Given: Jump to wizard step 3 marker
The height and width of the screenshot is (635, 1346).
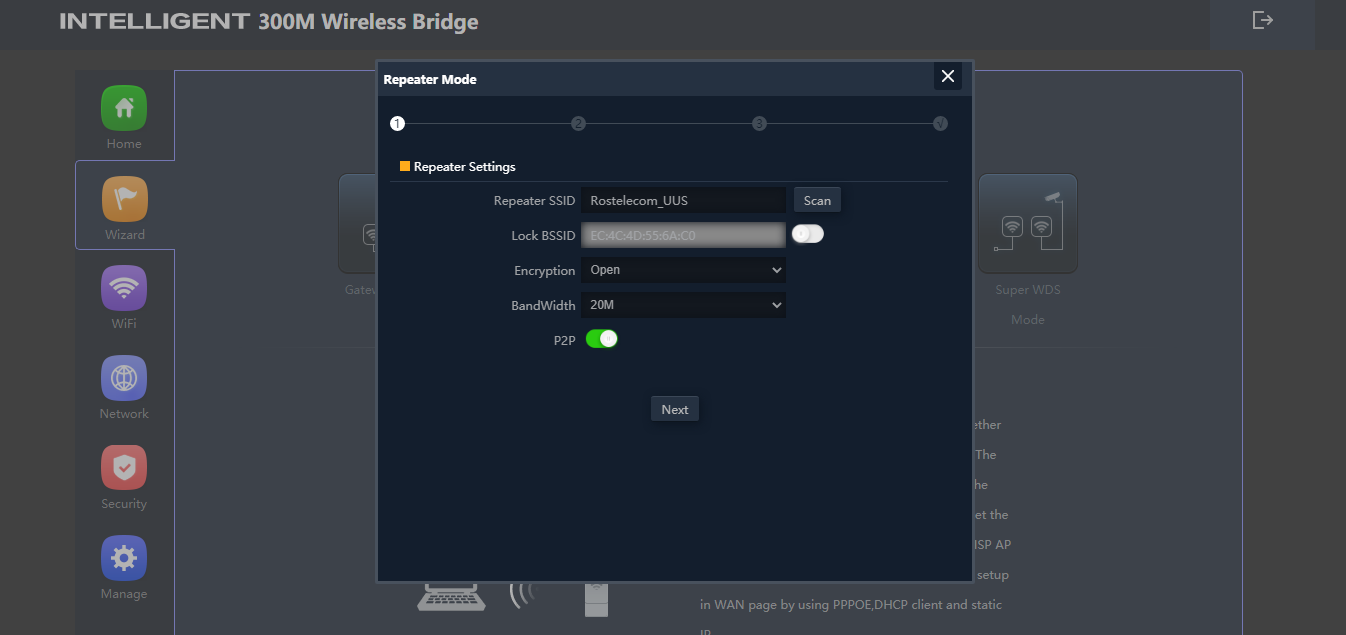Looking at the screenshot, I should [x=759, y=124].
